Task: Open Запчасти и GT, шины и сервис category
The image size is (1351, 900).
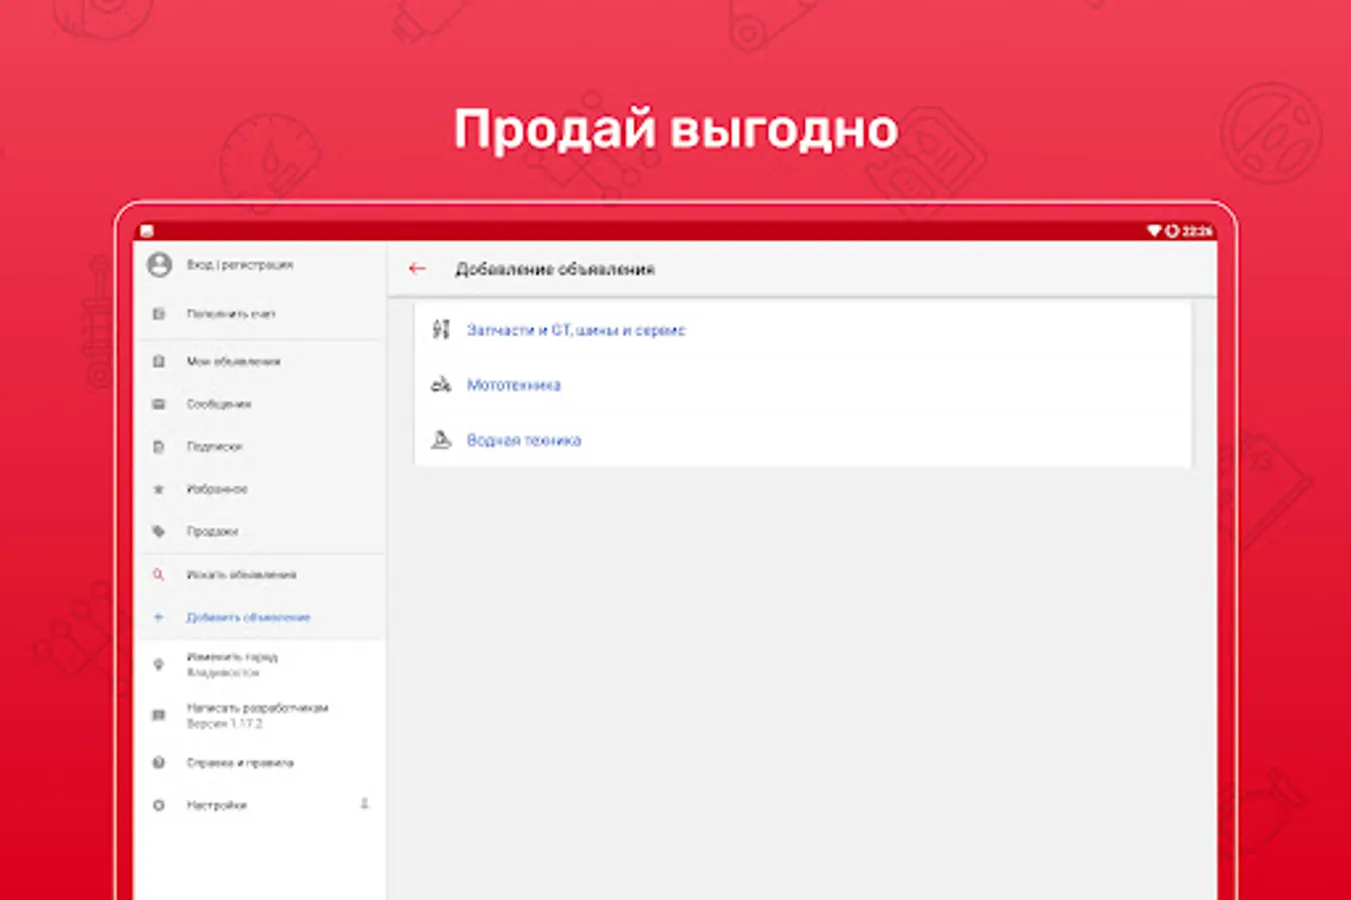Action: 576,330
